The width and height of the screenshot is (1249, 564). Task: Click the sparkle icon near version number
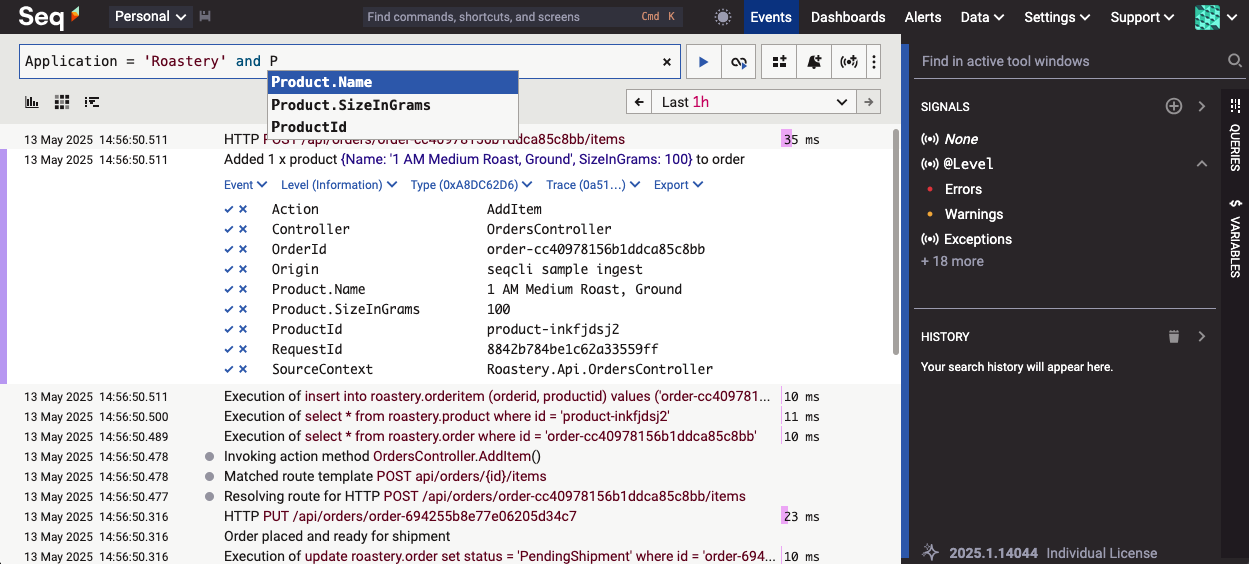pos(931,552)
